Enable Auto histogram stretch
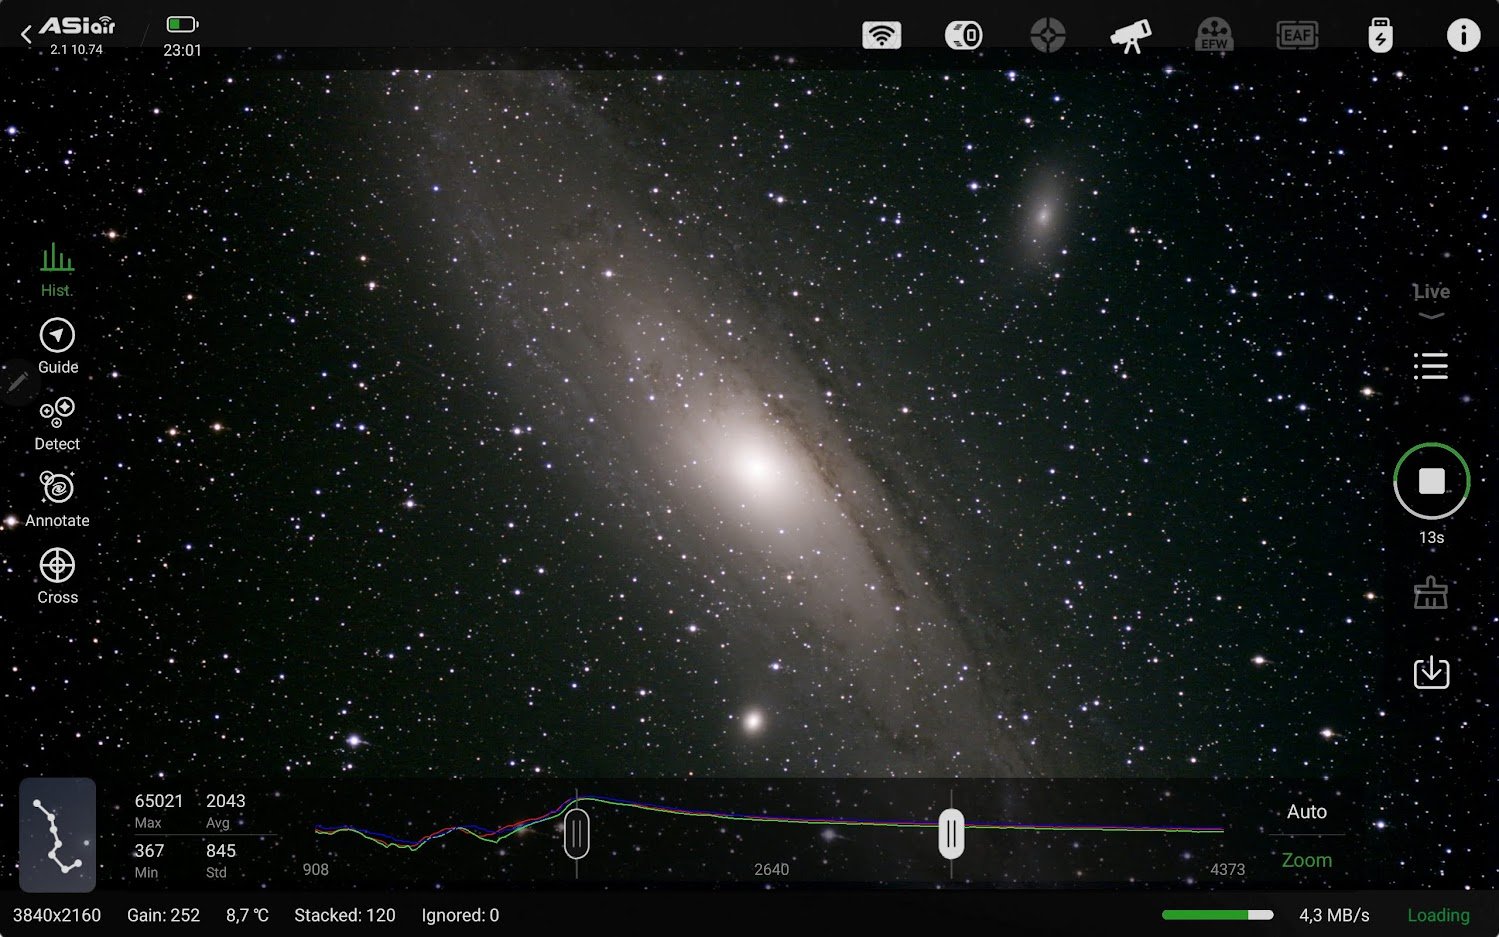1499x937 pixels. (x=1306, y=811)
